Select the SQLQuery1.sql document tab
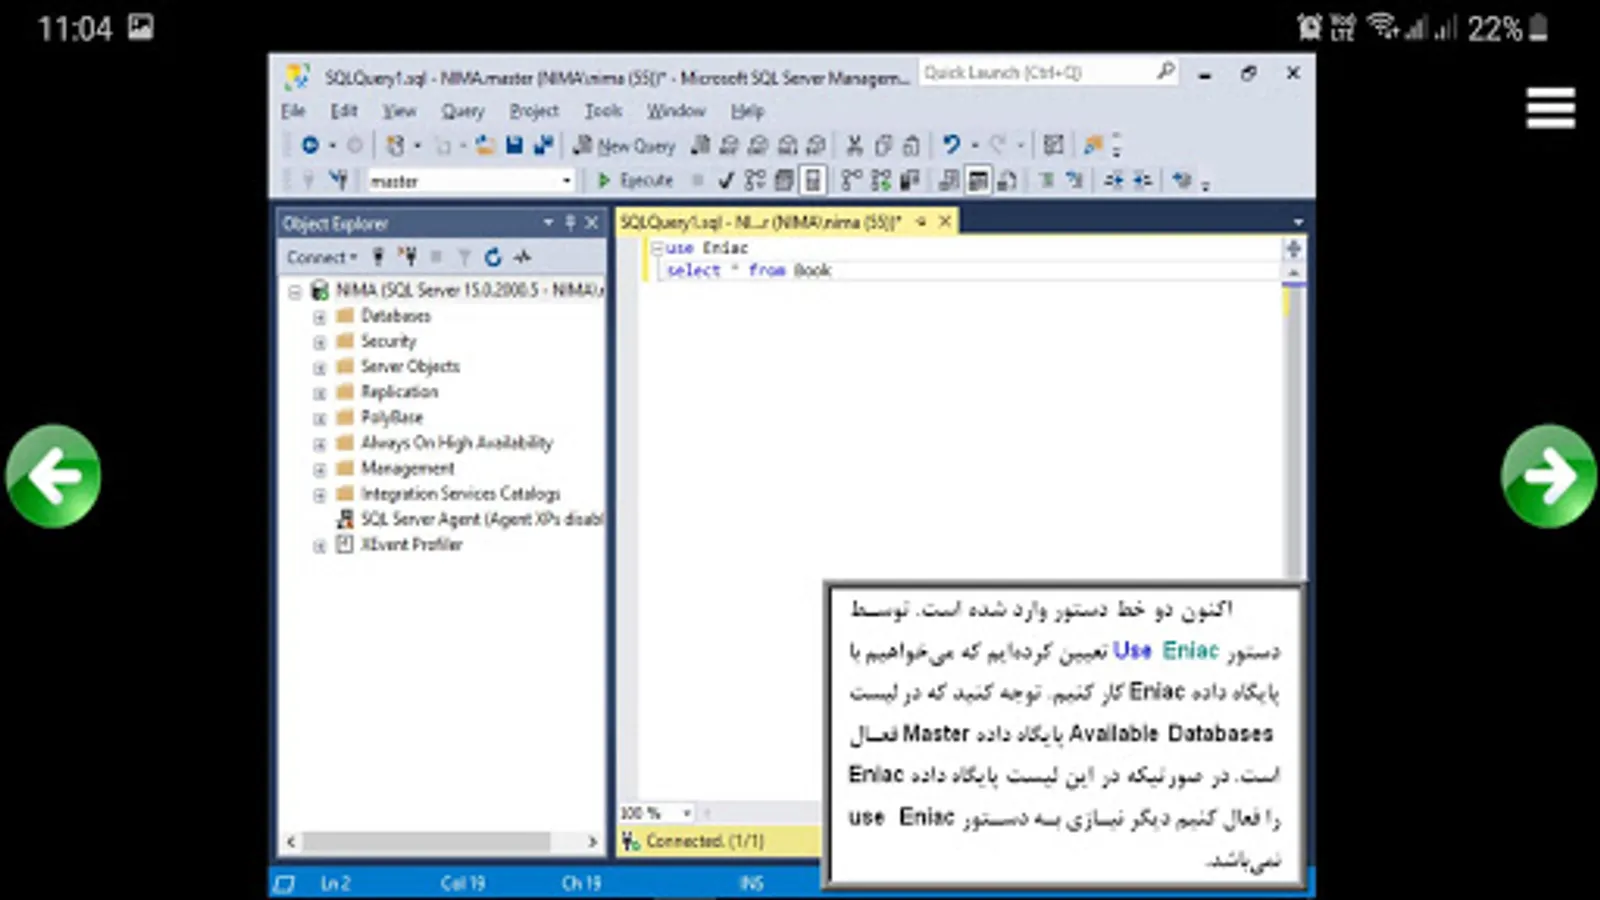 point(761,221)
